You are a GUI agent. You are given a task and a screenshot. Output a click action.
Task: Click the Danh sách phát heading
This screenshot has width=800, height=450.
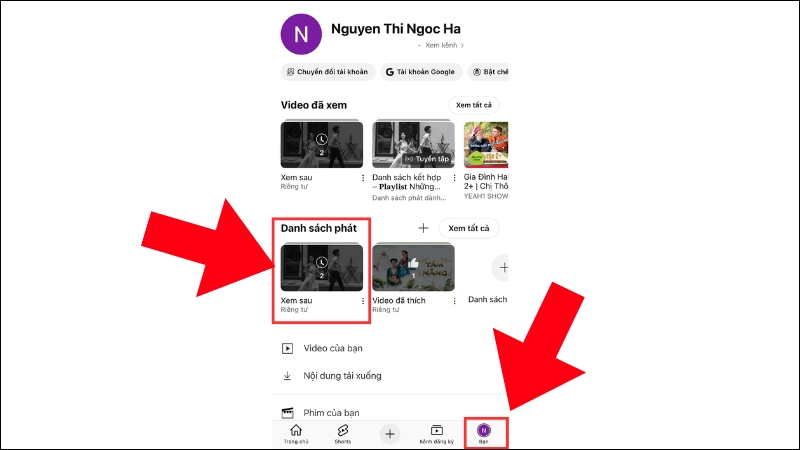319,228
